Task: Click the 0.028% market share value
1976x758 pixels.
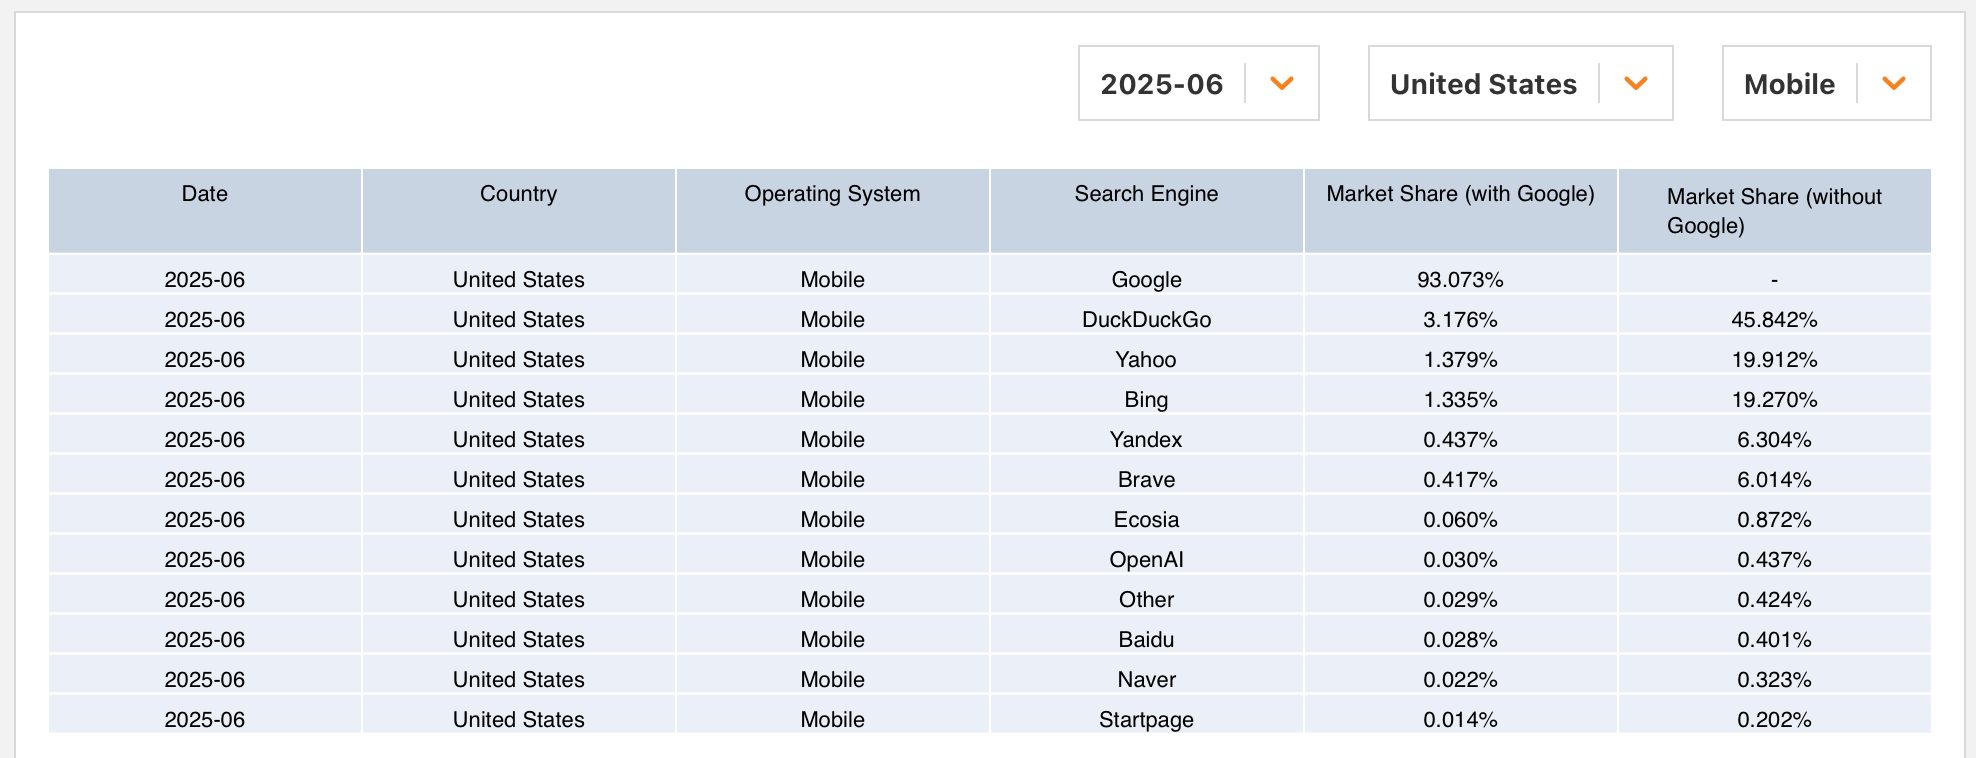Action: pos(1460,640)
